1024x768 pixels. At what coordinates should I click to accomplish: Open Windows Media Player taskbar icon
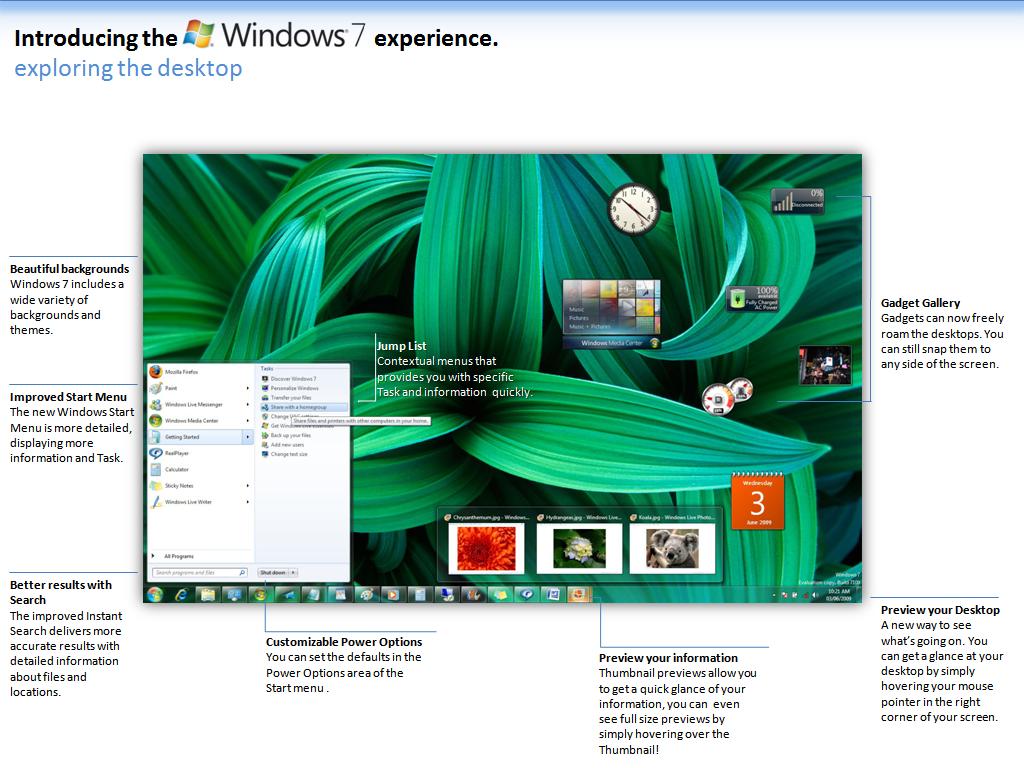(x=392, y=594)
